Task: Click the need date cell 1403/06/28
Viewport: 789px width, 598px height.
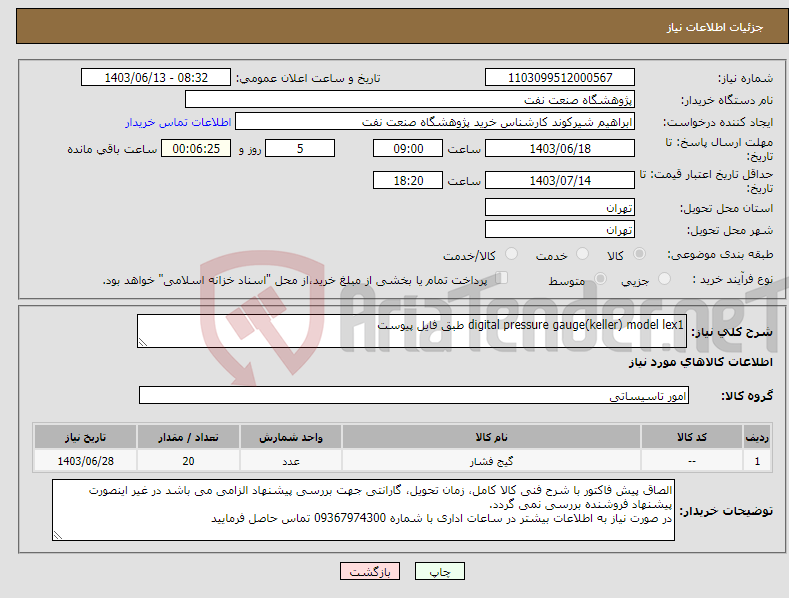Action: click(86, 461)
